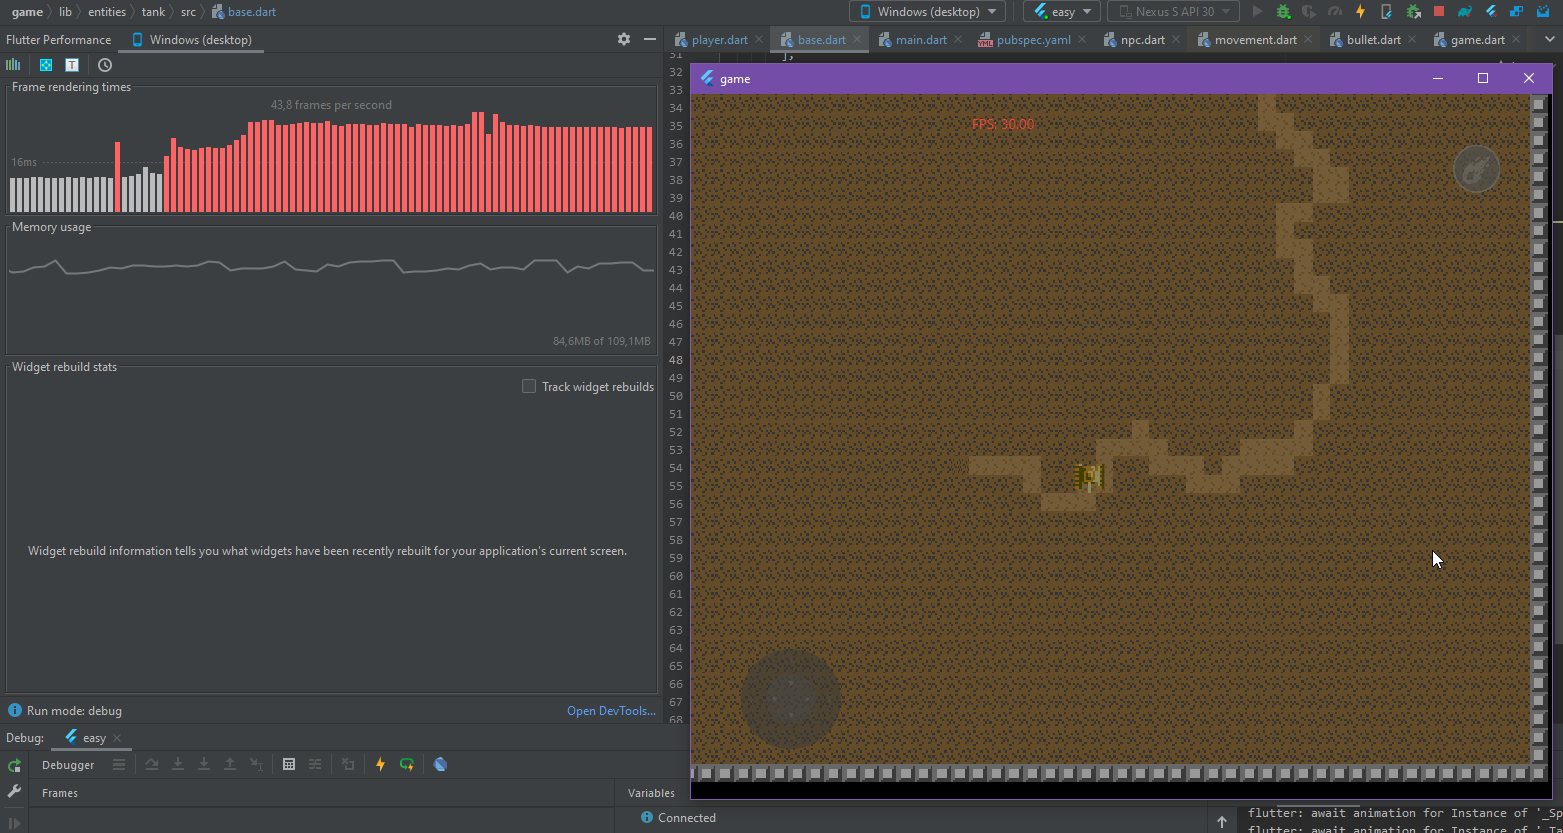Click the Dart DevTools icon in debugger toolbar

click(440, 765)
